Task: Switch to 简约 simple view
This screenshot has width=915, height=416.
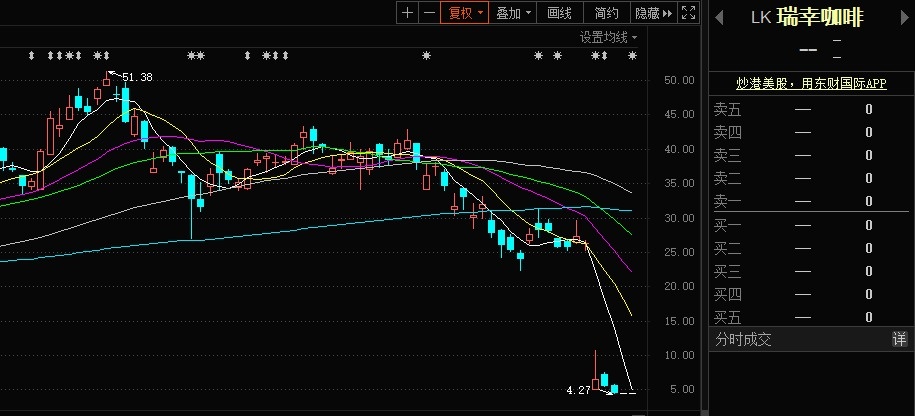Action: (x=607, y=13)
